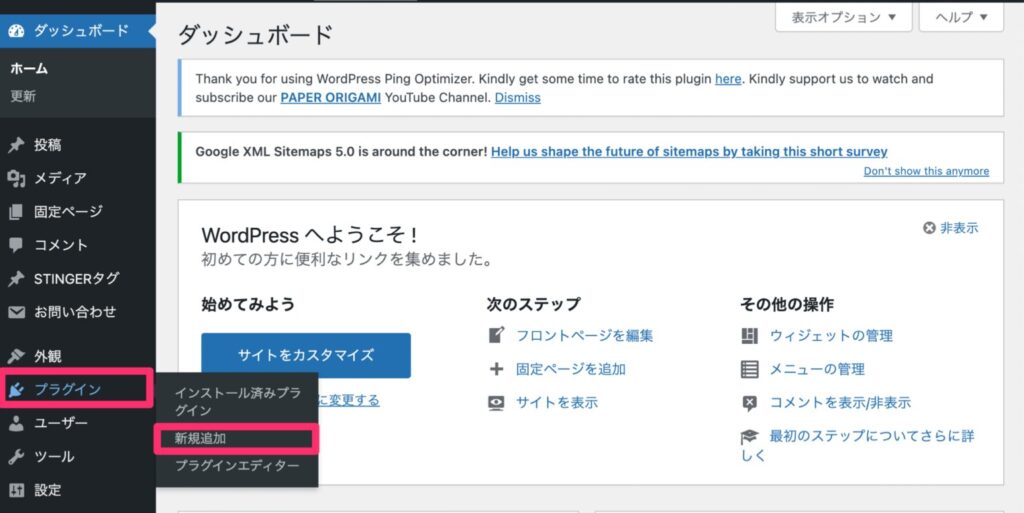Click 最初のステップについてさらに詳しく link
Image resolution: width=1024 pixels, height=513 pixels.
[857, 446]
